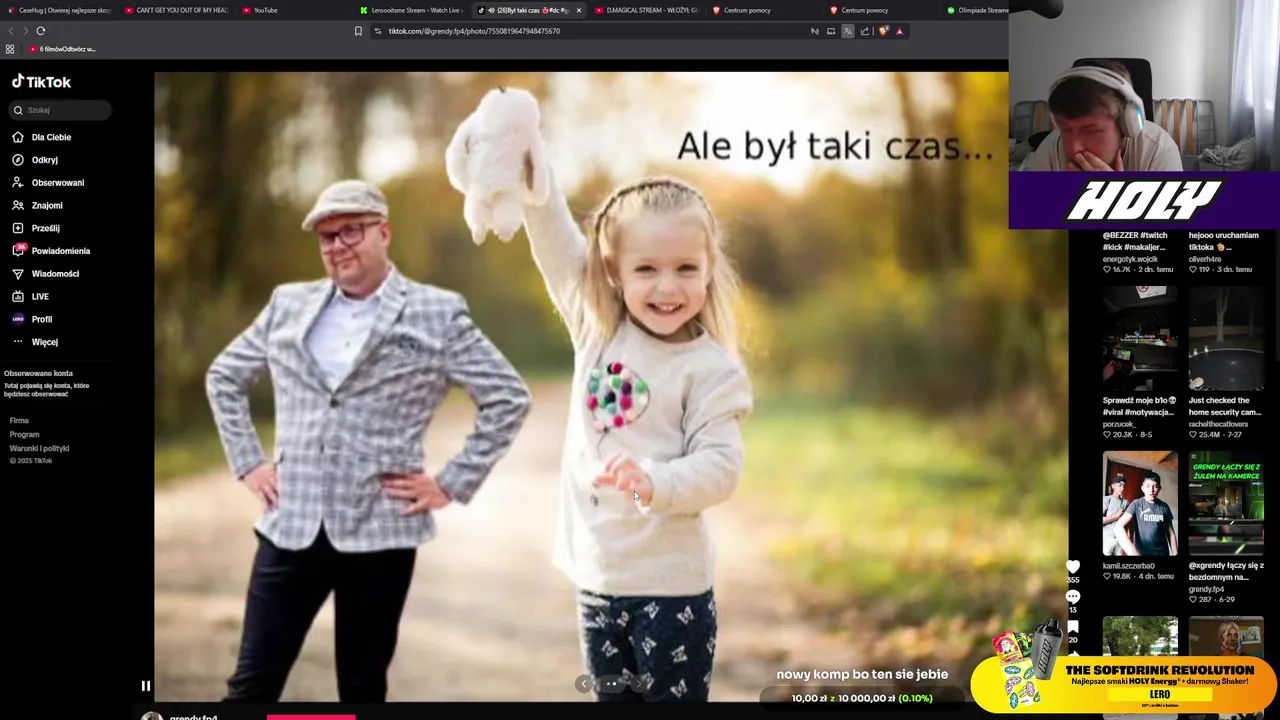Go to next photo with right chevron
Screen dimensions: 1280x720
click(639, 684)
